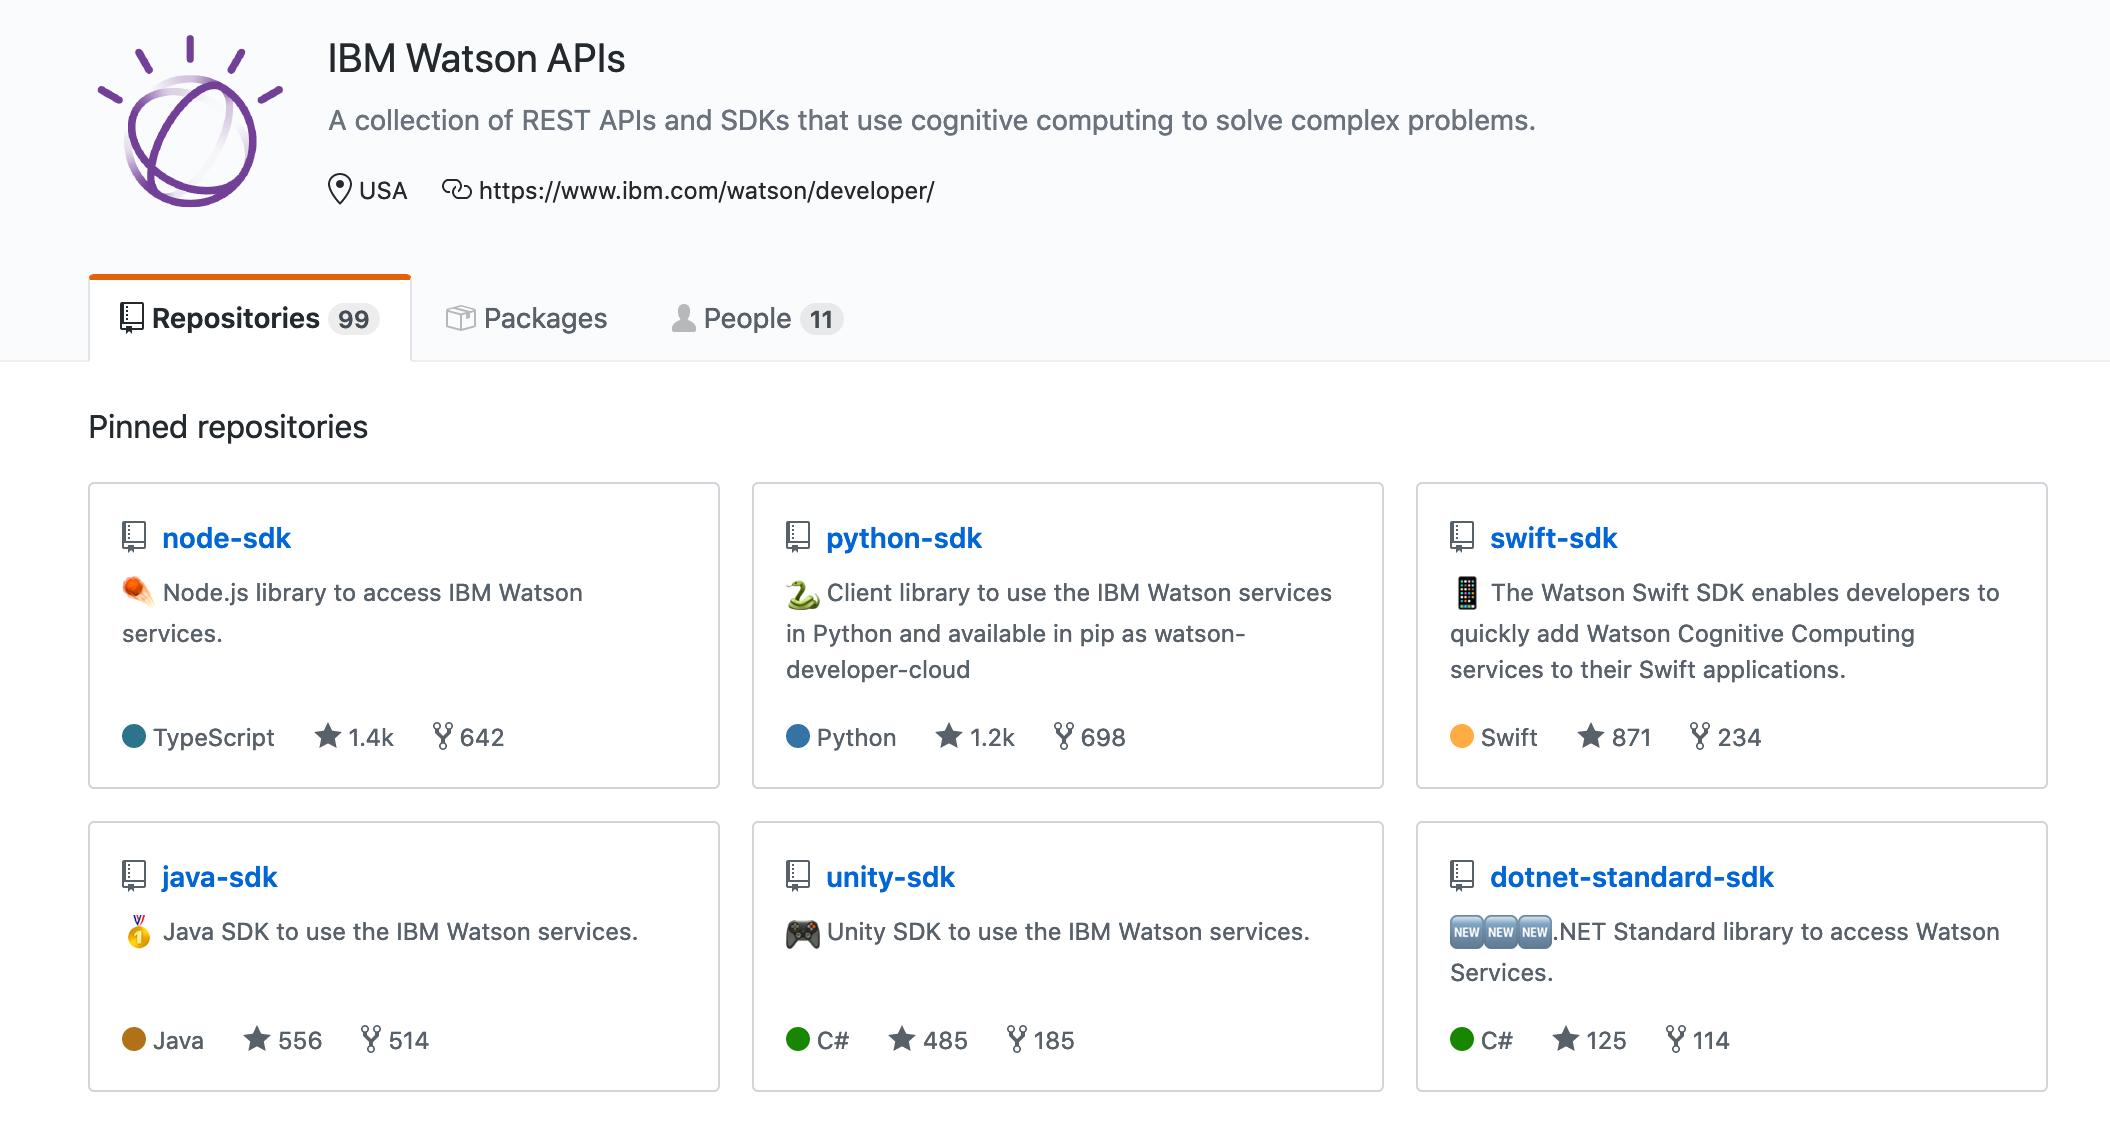Click the star icon on node-sdk
2110x1138 pixels.
pyautogui.click(x=328, y=736)
